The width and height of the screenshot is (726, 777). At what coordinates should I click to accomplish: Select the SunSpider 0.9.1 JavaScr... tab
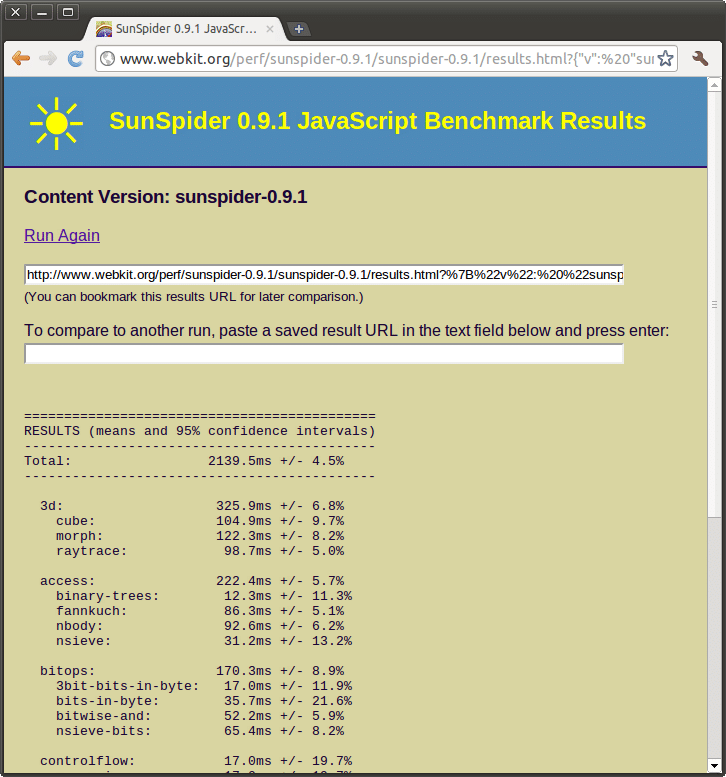pyautogui.click(x=185, y=29)
